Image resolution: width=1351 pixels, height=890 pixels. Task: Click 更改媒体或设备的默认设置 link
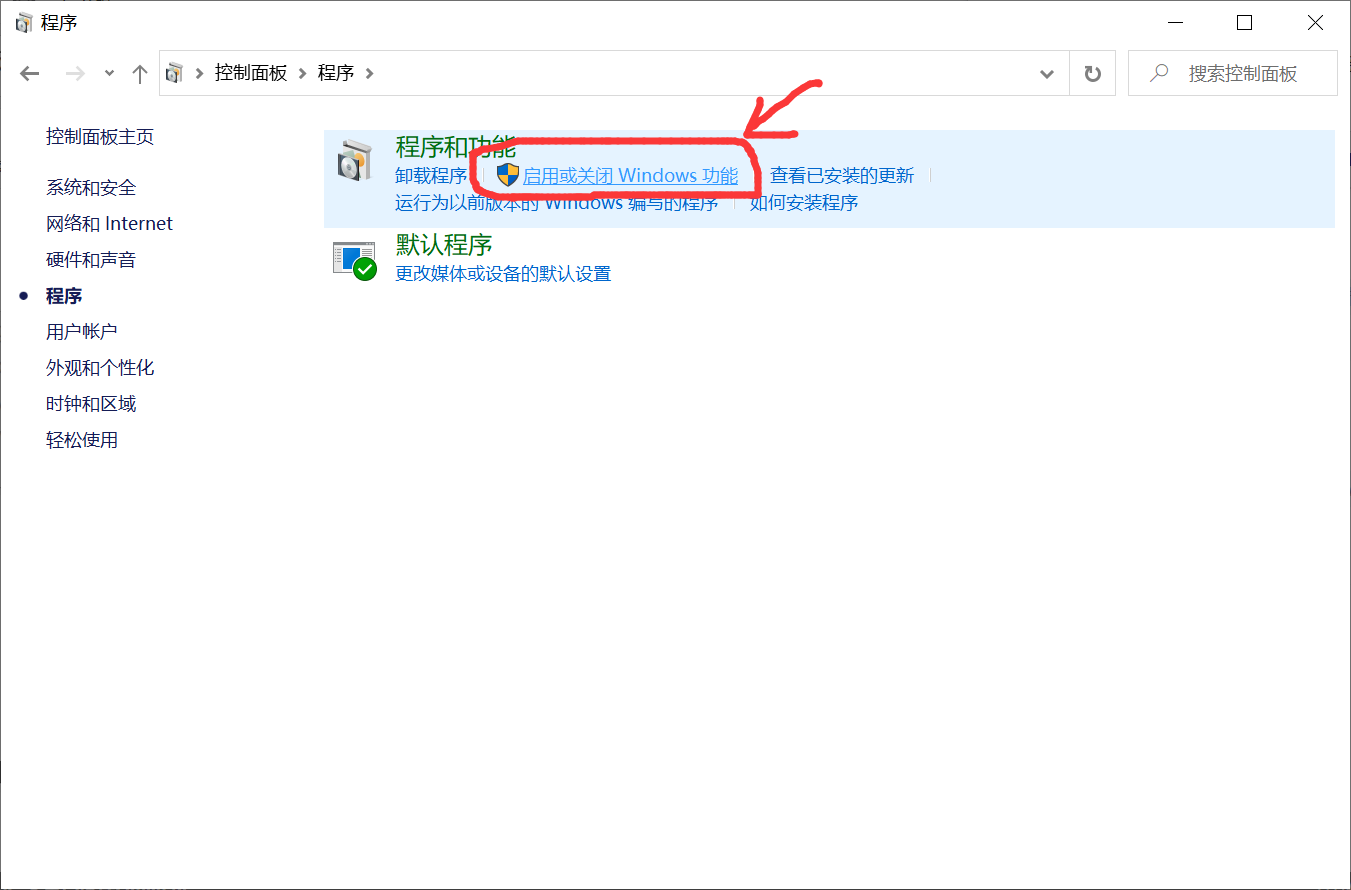click(503, 274)
